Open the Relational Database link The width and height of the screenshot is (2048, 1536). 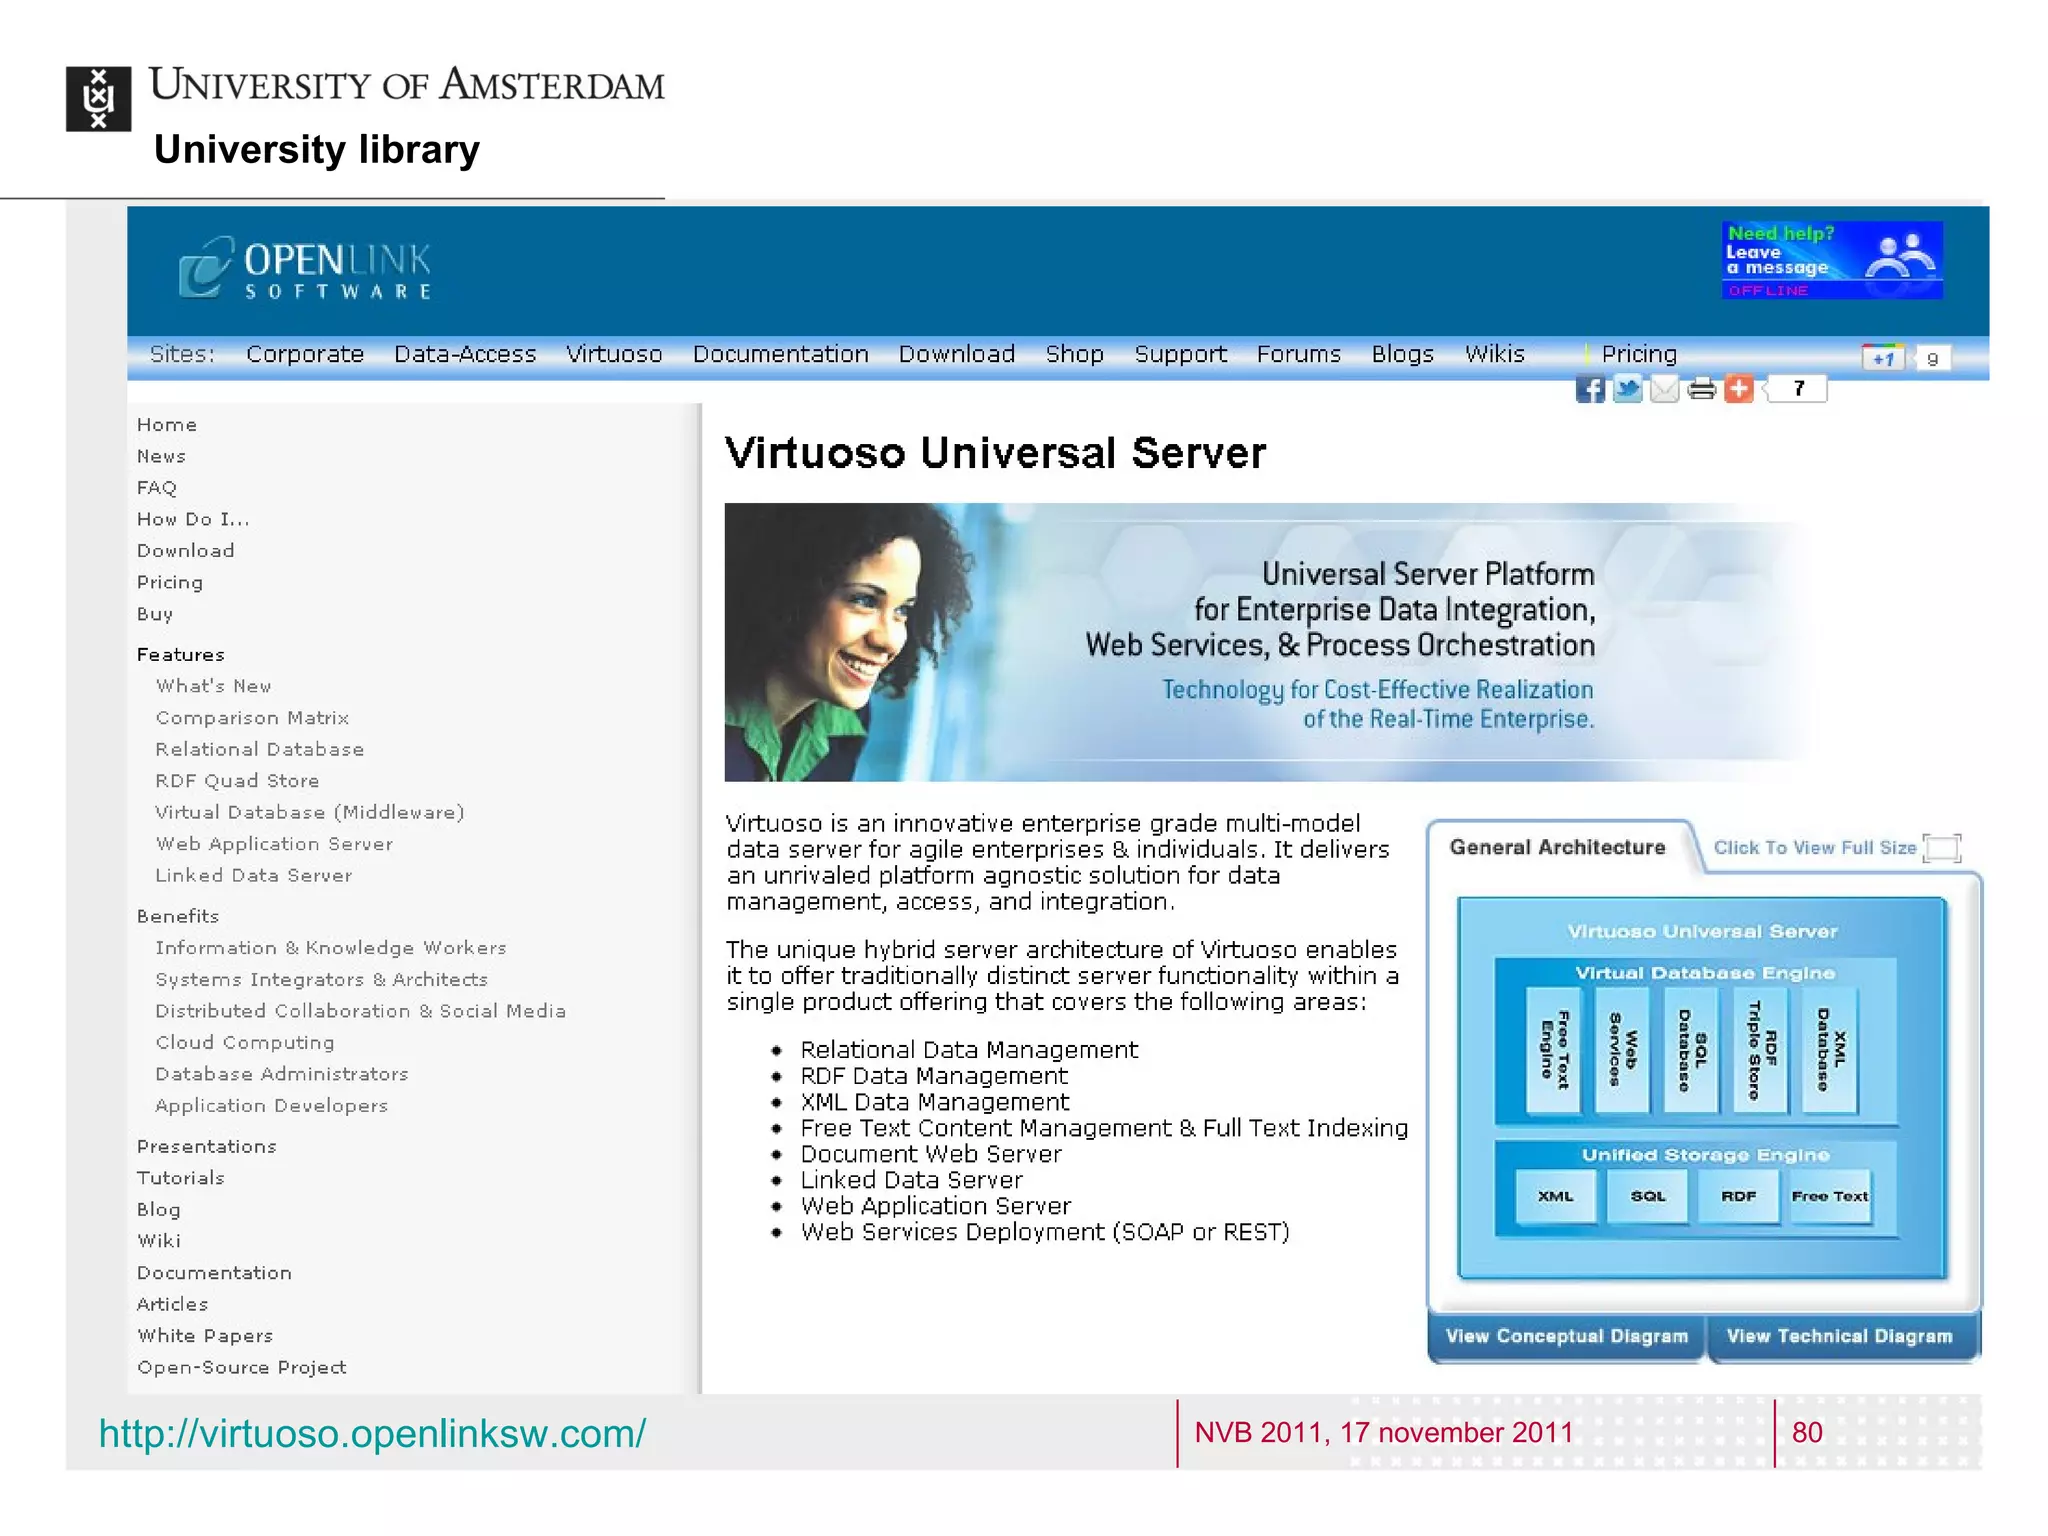(260, 749)
